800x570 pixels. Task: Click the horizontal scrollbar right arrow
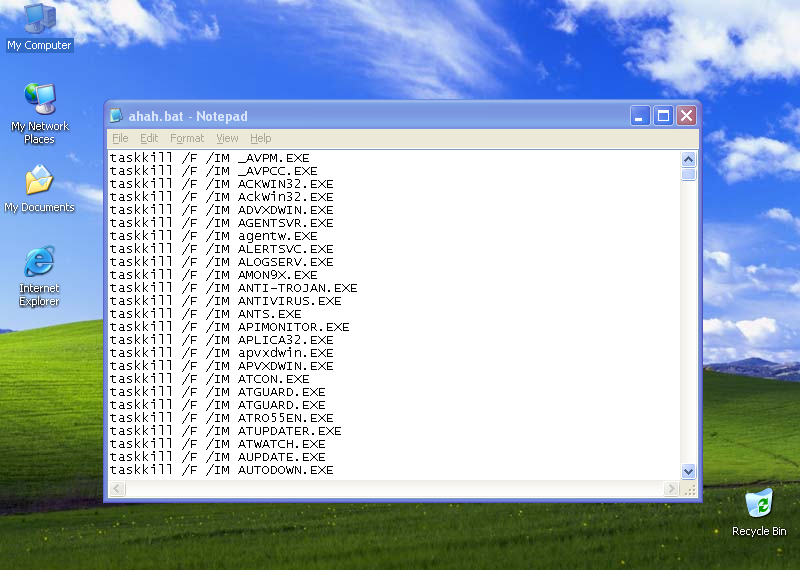pos(671,489)
